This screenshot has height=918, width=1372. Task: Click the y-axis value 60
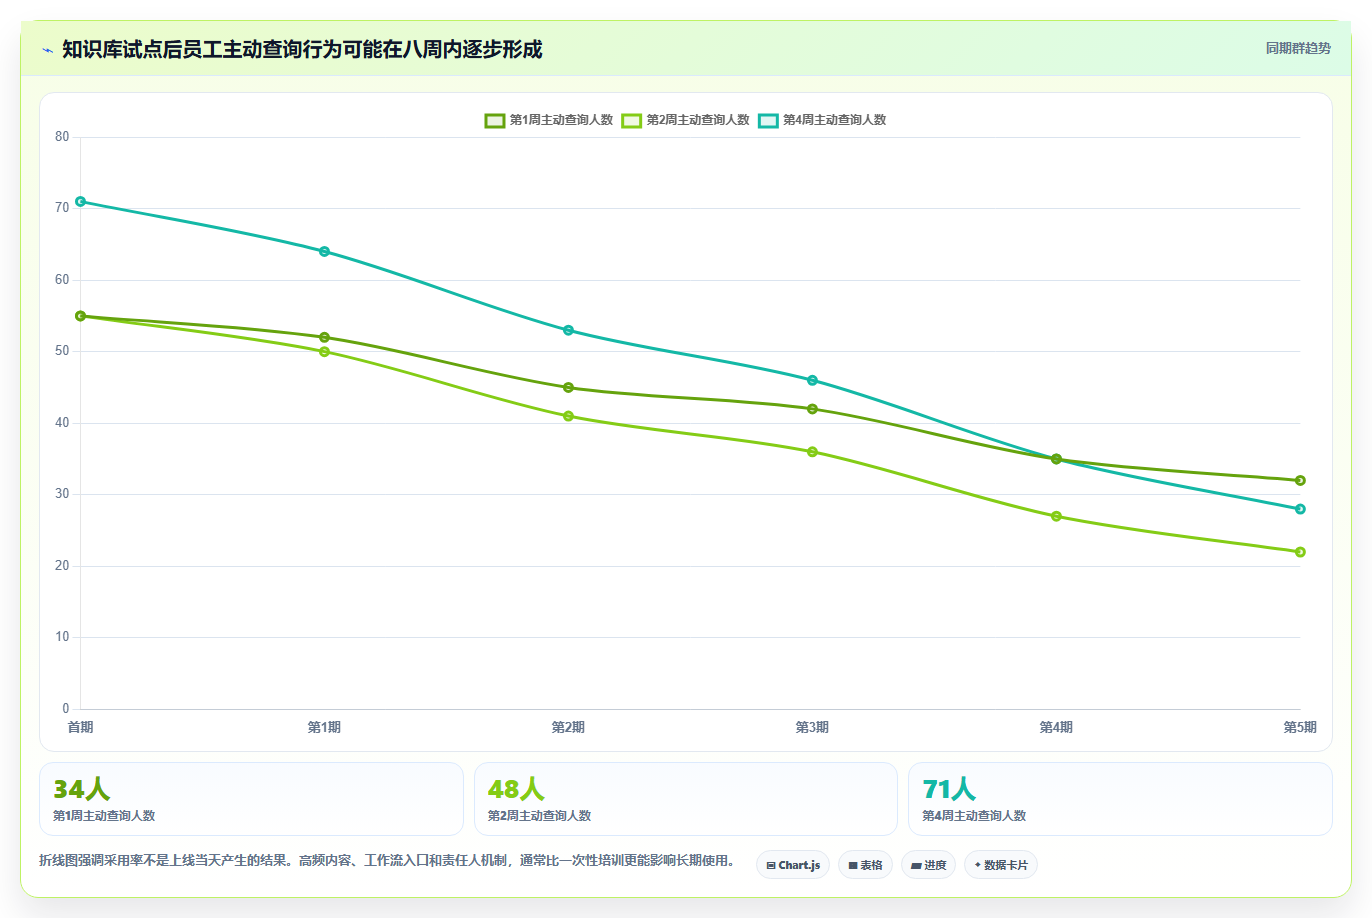tap(62, 280)
